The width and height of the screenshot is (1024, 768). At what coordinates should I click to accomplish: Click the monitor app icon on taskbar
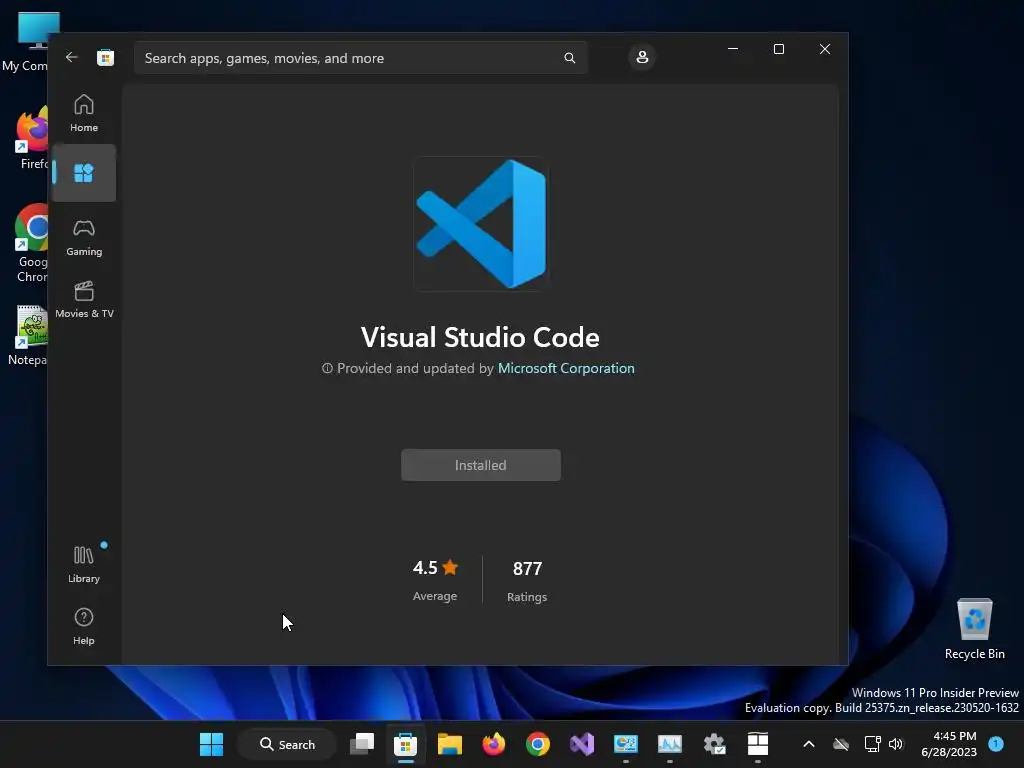(x=626, y=744)
